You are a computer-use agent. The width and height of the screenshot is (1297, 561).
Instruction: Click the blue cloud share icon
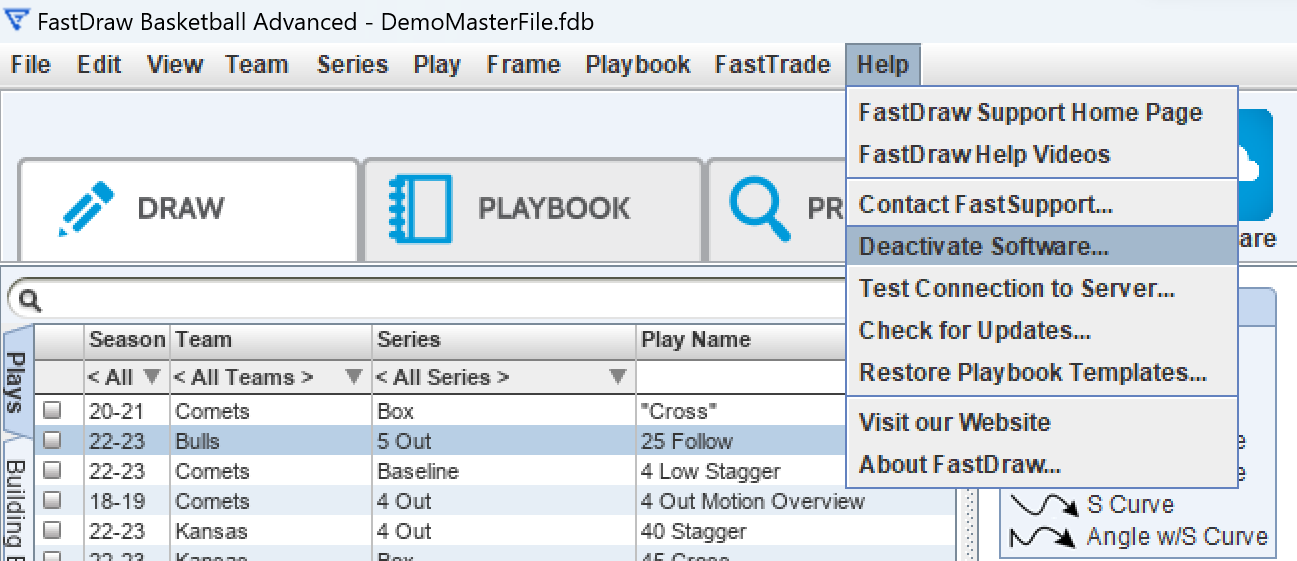click(x=1256, y=165)
